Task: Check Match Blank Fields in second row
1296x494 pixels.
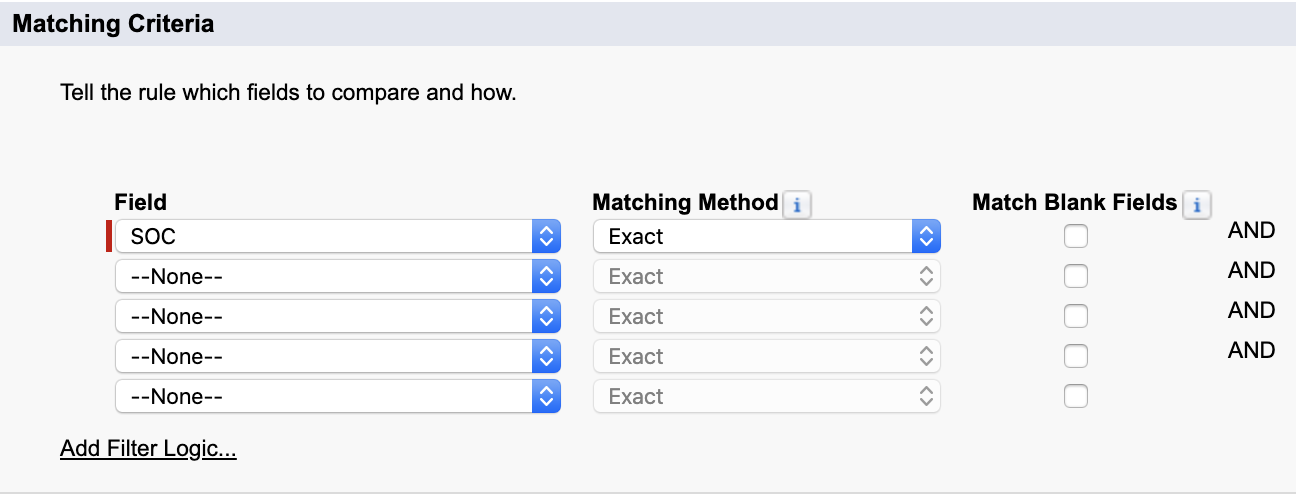Action: pyautogui.click(x=1075, y=277)
